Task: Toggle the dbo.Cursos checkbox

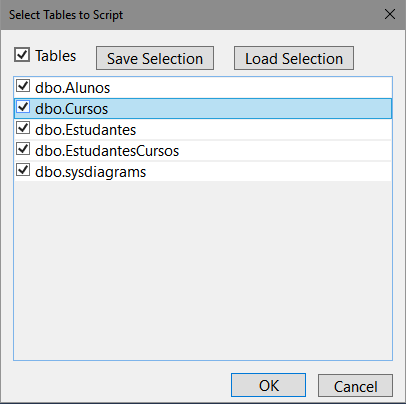Action: coord(23,107)
